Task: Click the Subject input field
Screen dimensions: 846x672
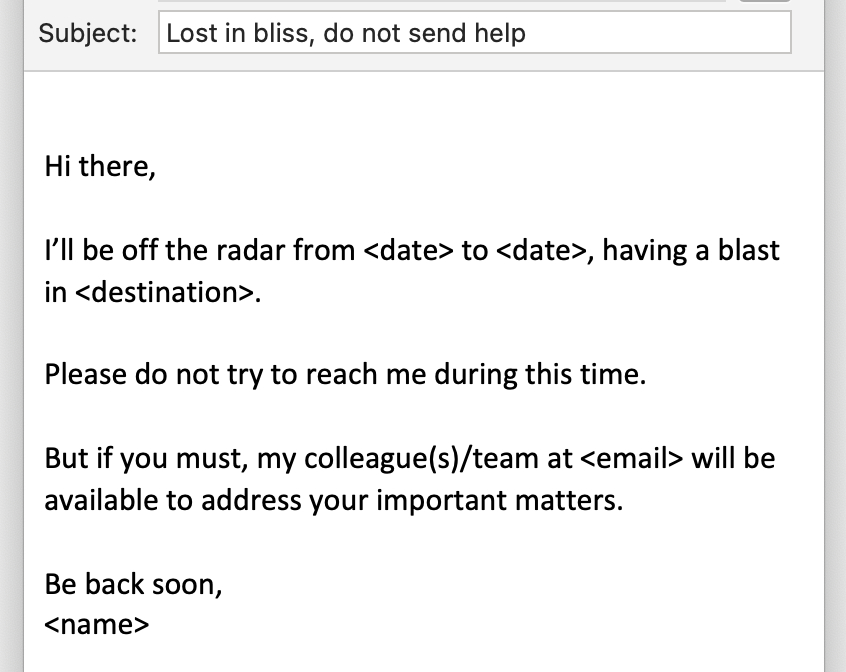Action: coord(474,33)
